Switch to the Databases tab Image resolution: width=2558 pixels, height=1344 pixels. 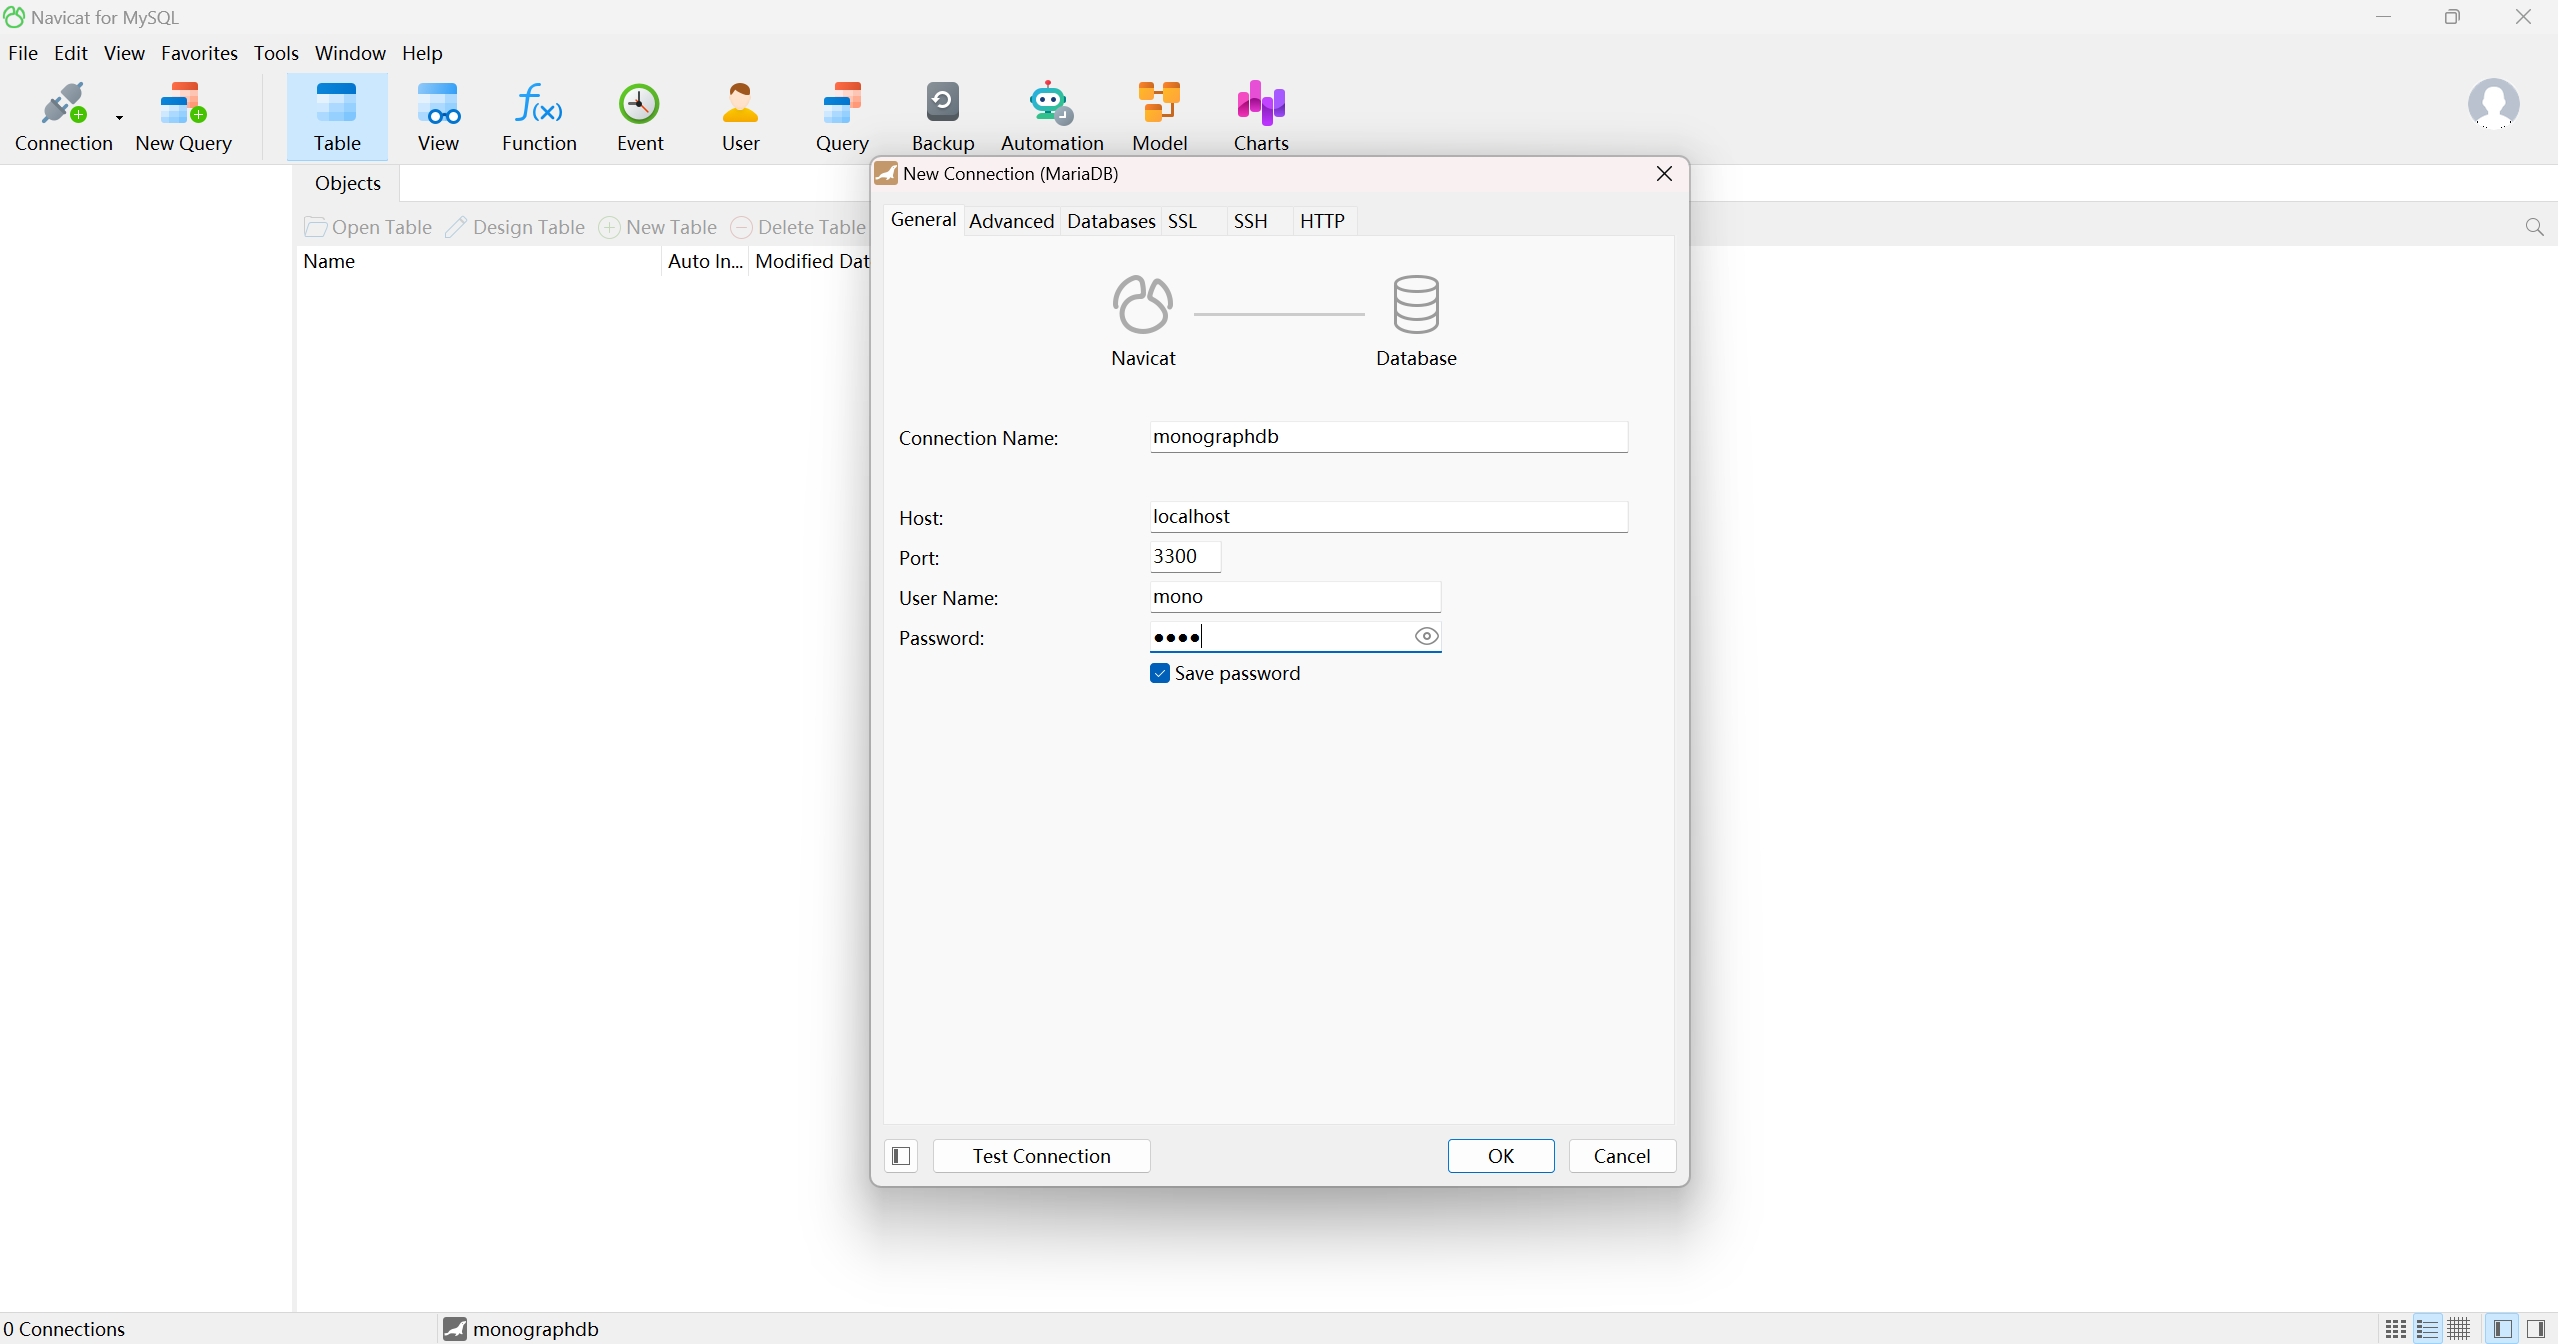coord(1111,221)
